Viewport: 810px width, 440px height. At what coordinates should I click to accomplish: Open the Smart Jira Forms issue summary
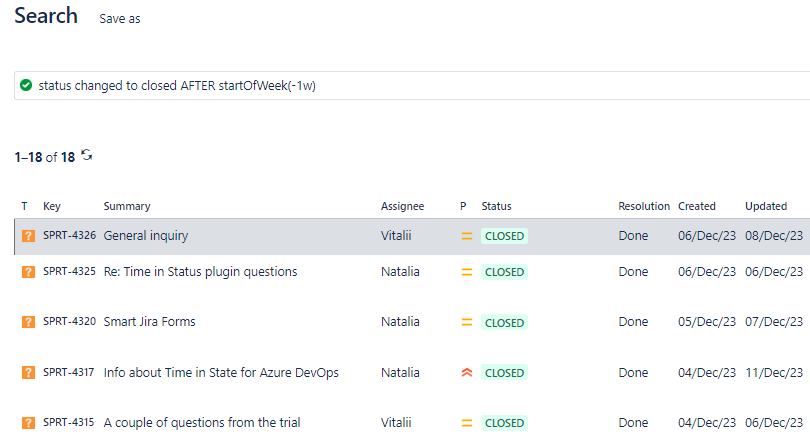tap(150, 322)
